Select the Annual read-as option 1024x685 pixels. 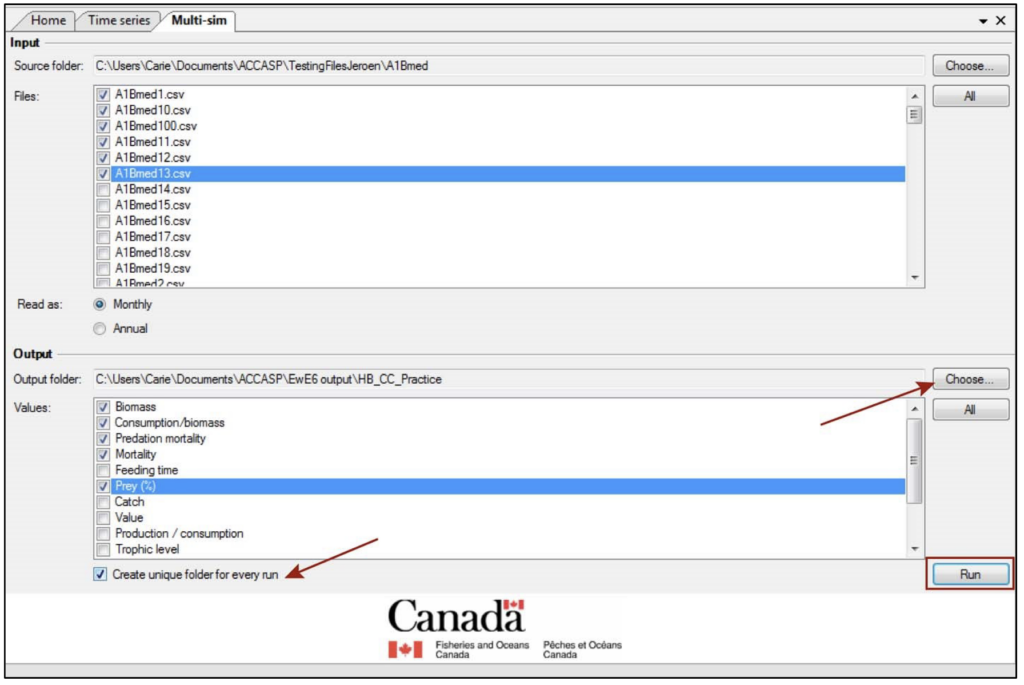tap(100, 328)
